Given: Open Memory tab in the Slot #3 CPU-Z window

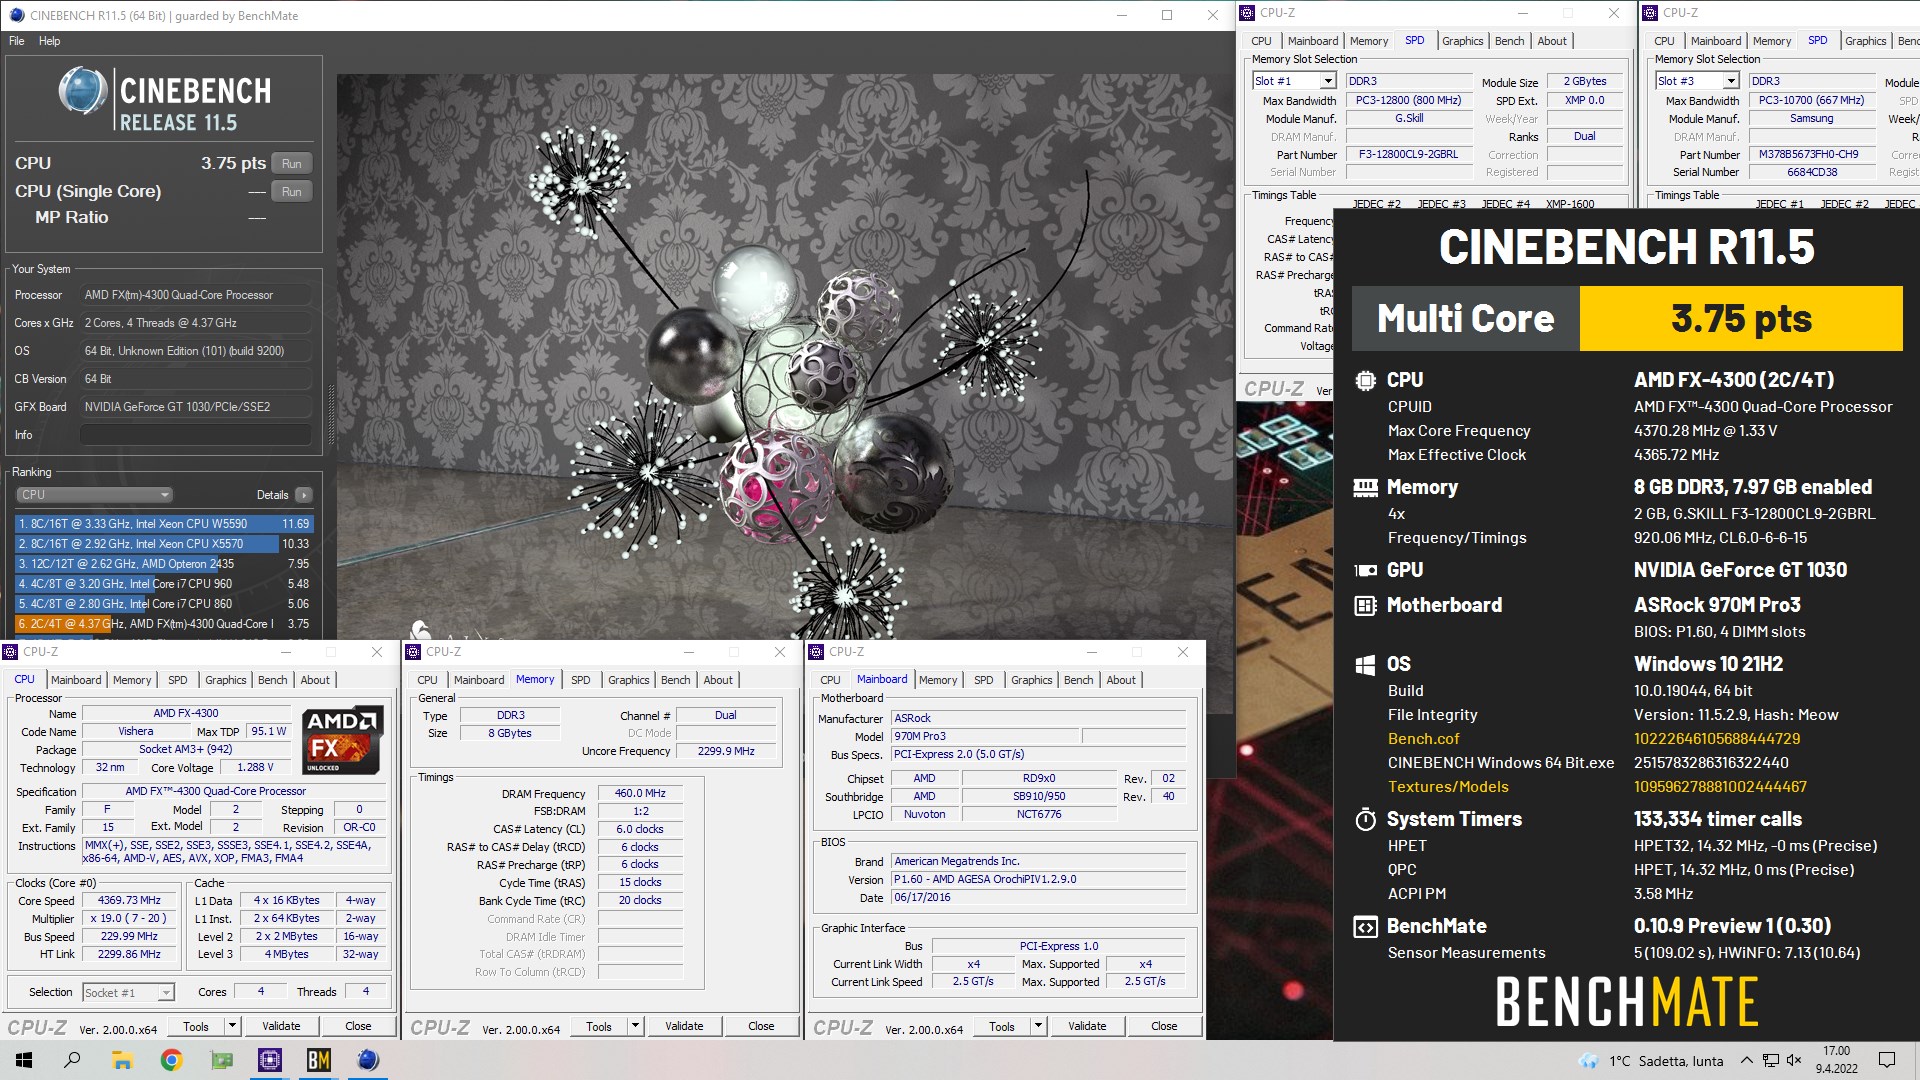Looking at the screenshot, I should coord(1771,41).
